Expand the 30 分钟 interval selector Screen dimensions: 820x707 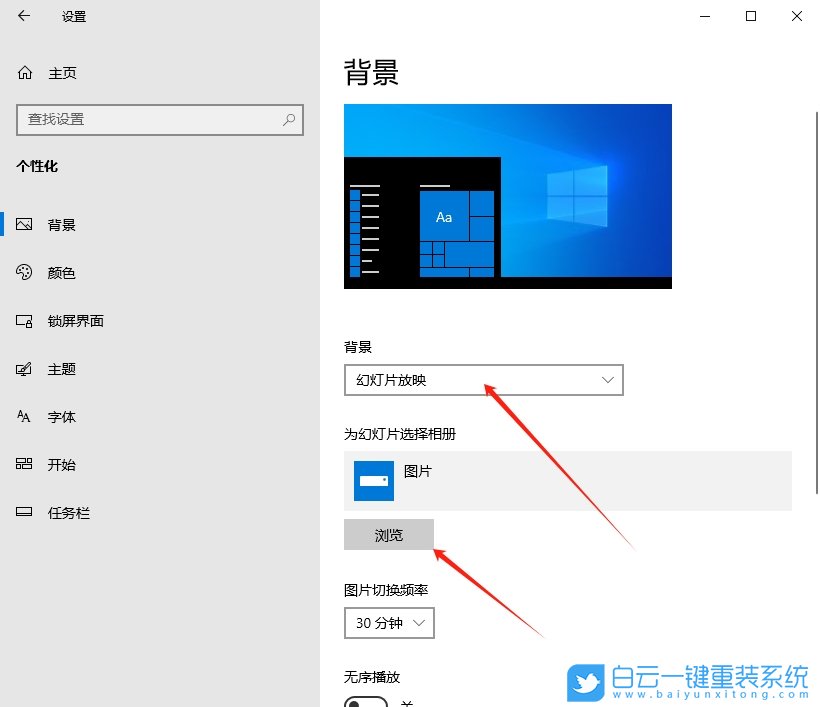(389, 623)
